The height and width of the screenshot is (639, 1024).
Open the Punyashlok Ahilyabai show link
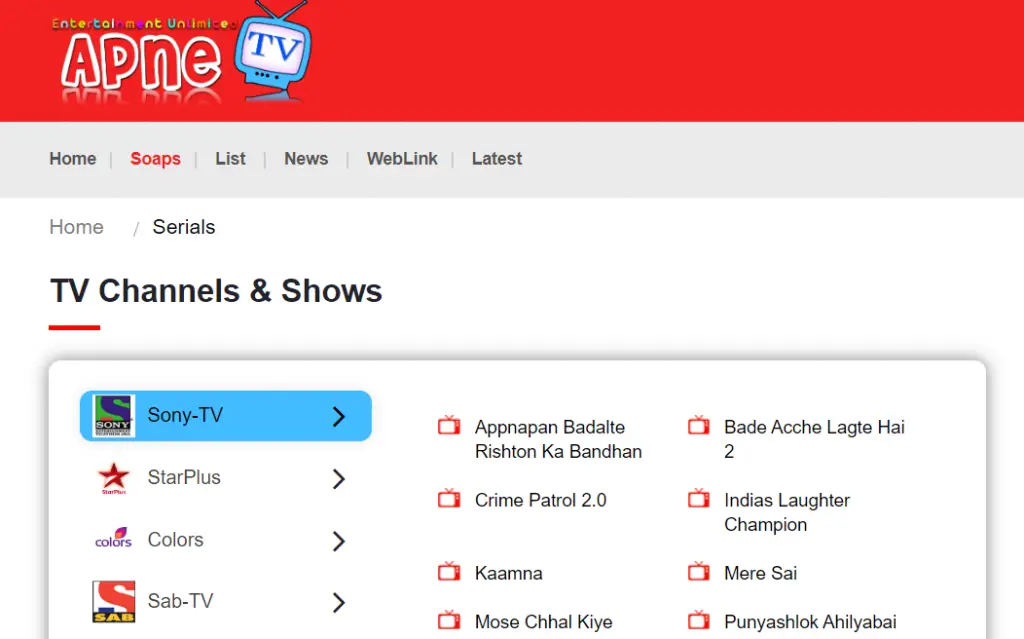point(810,621)
